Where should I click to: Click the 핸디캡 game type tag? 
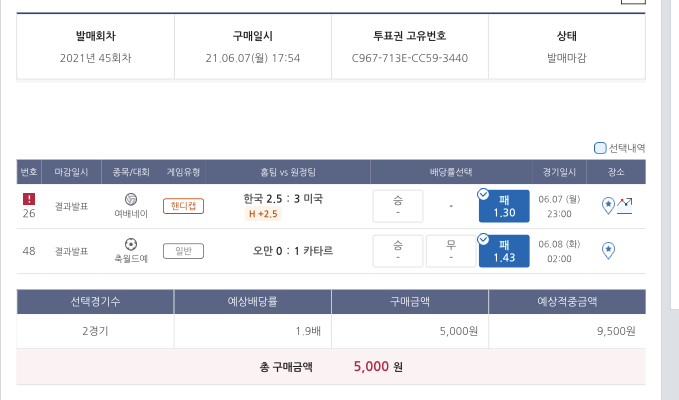183,206
